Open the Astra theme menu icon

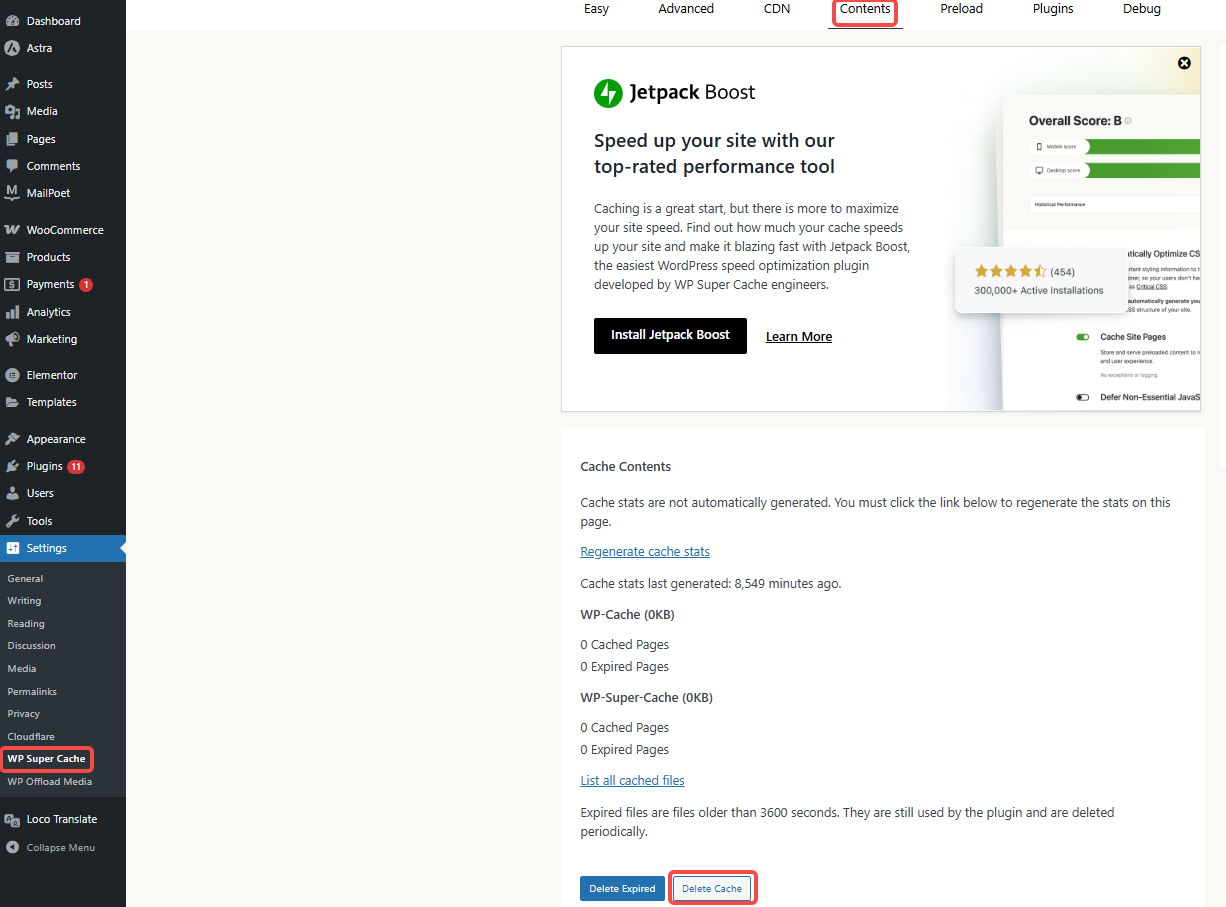(x=12, y=48)
